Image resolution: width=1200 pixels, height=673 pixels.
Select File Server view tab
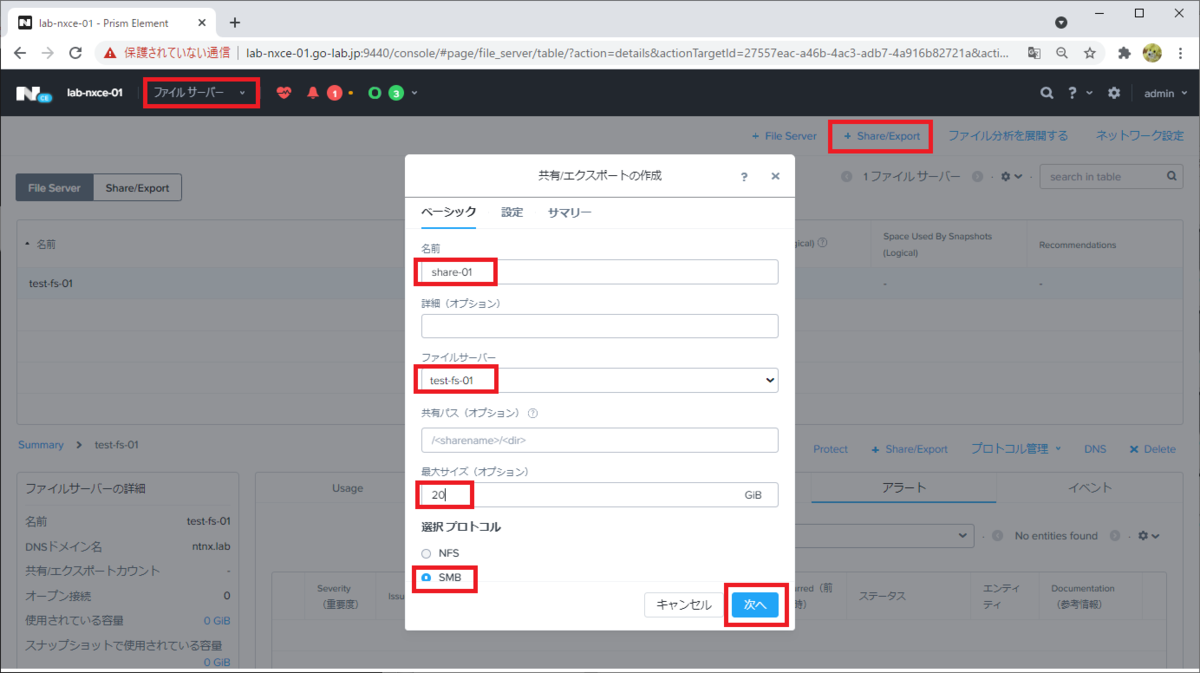[x=55, y=187]
